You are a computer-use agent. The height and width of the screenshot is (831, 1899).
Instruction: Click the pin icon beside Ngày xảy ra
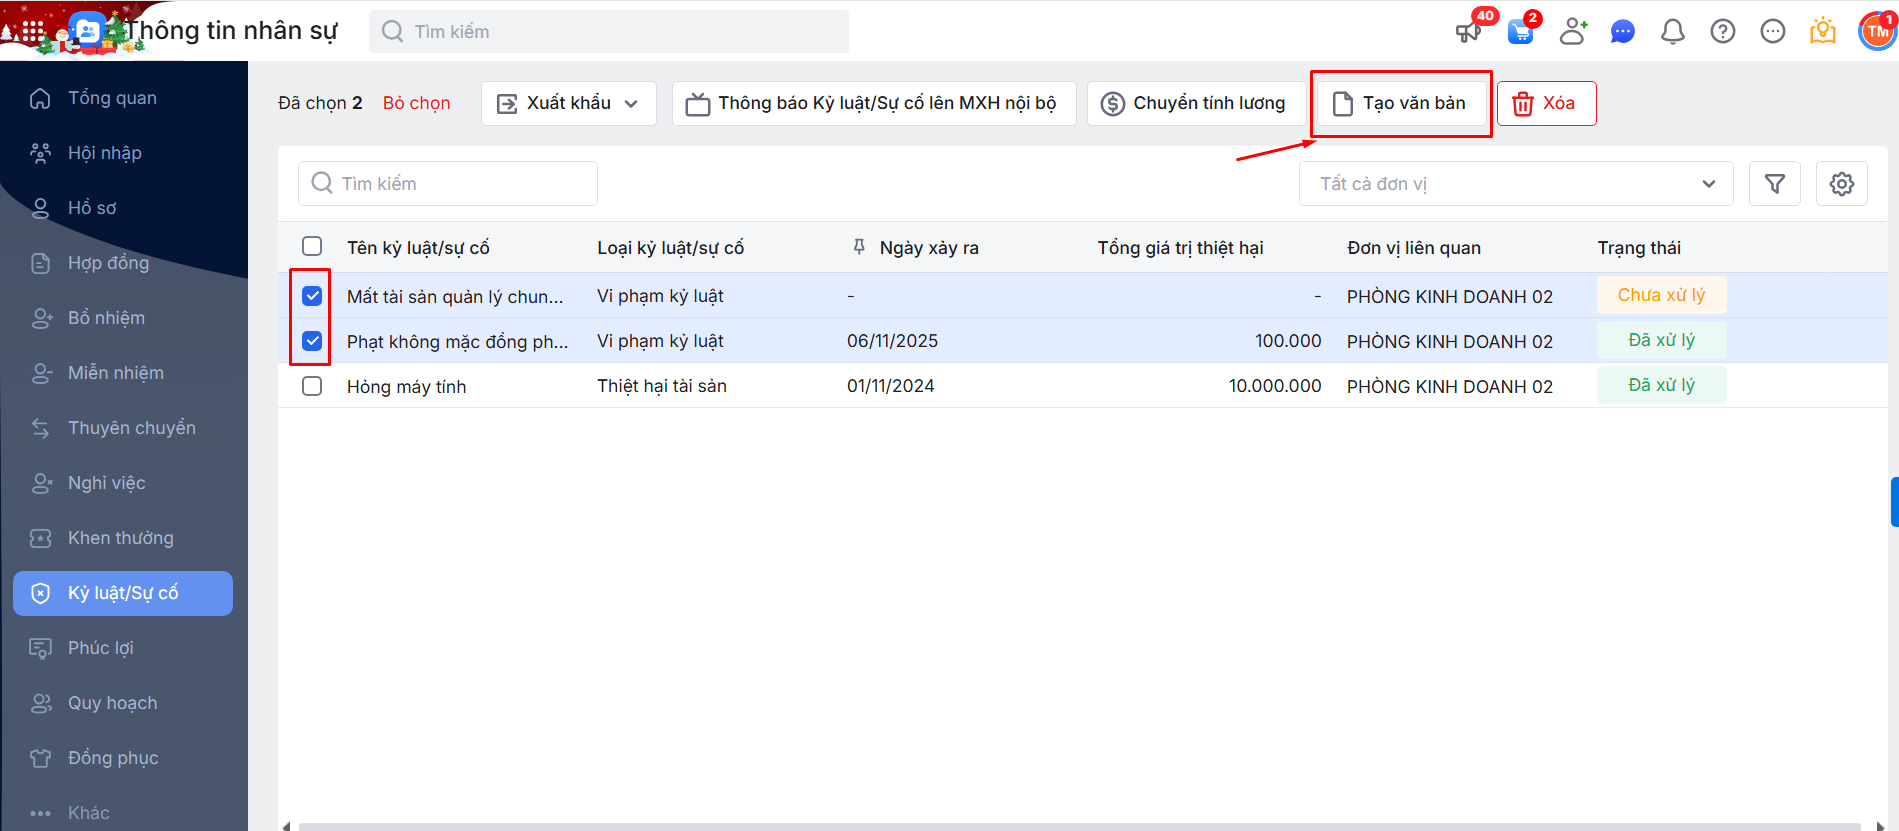click(x=859, y=247)
